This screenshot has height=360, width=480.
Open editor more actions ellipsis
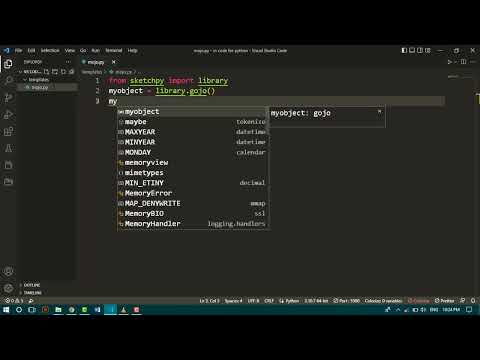473,62
